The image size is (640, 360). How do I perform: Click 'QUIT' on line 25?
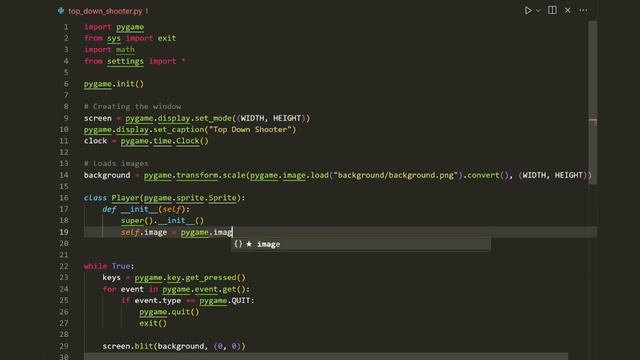pyautogui.click(x=241, y=300)
